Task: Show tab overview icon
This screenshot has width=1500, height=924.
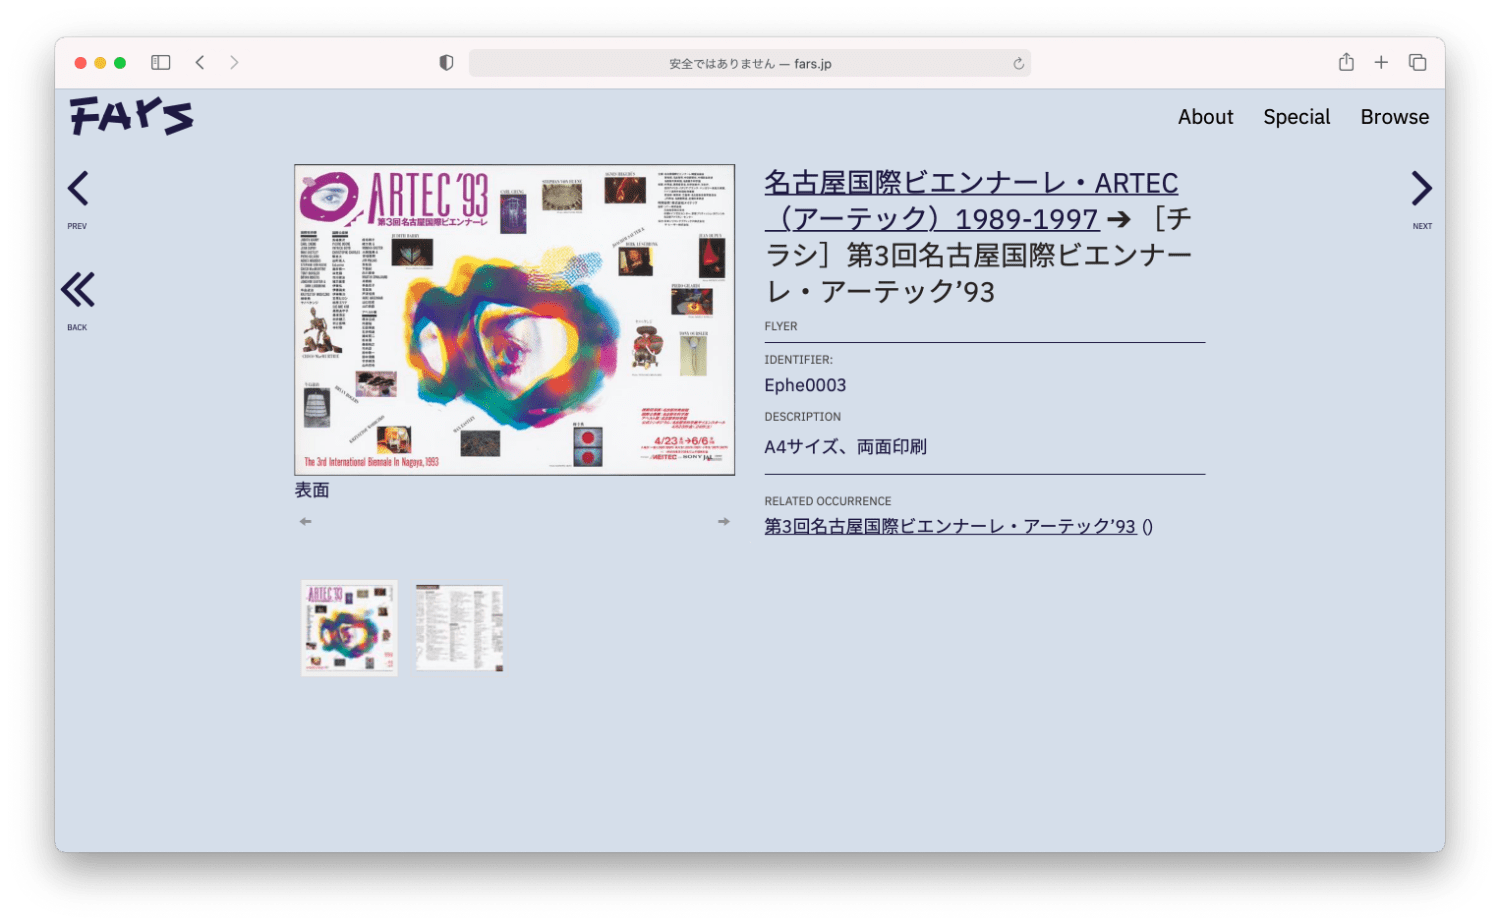Action: point(1417,62)
